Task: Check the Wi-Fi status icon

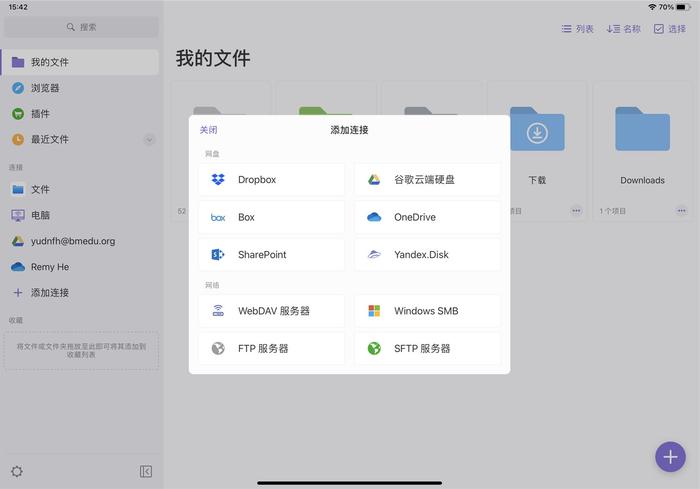Action: coord(652,7)
